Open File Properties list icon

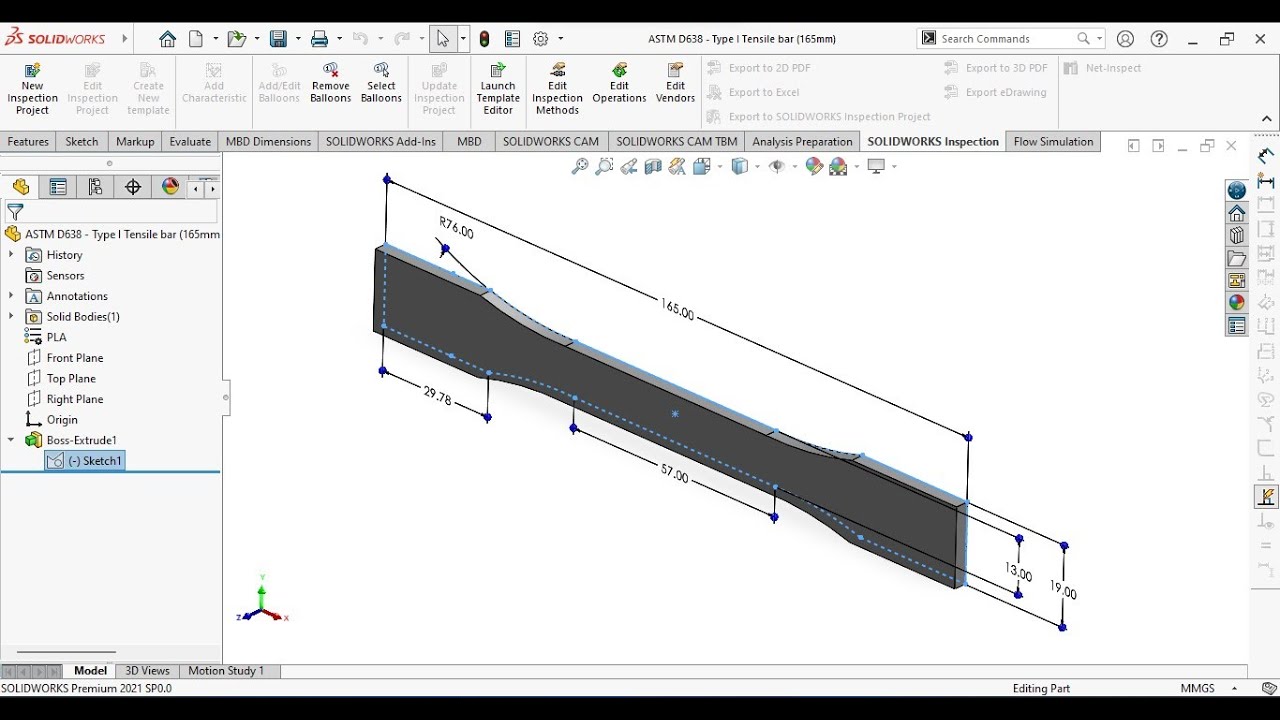click(x=512, y=39)
